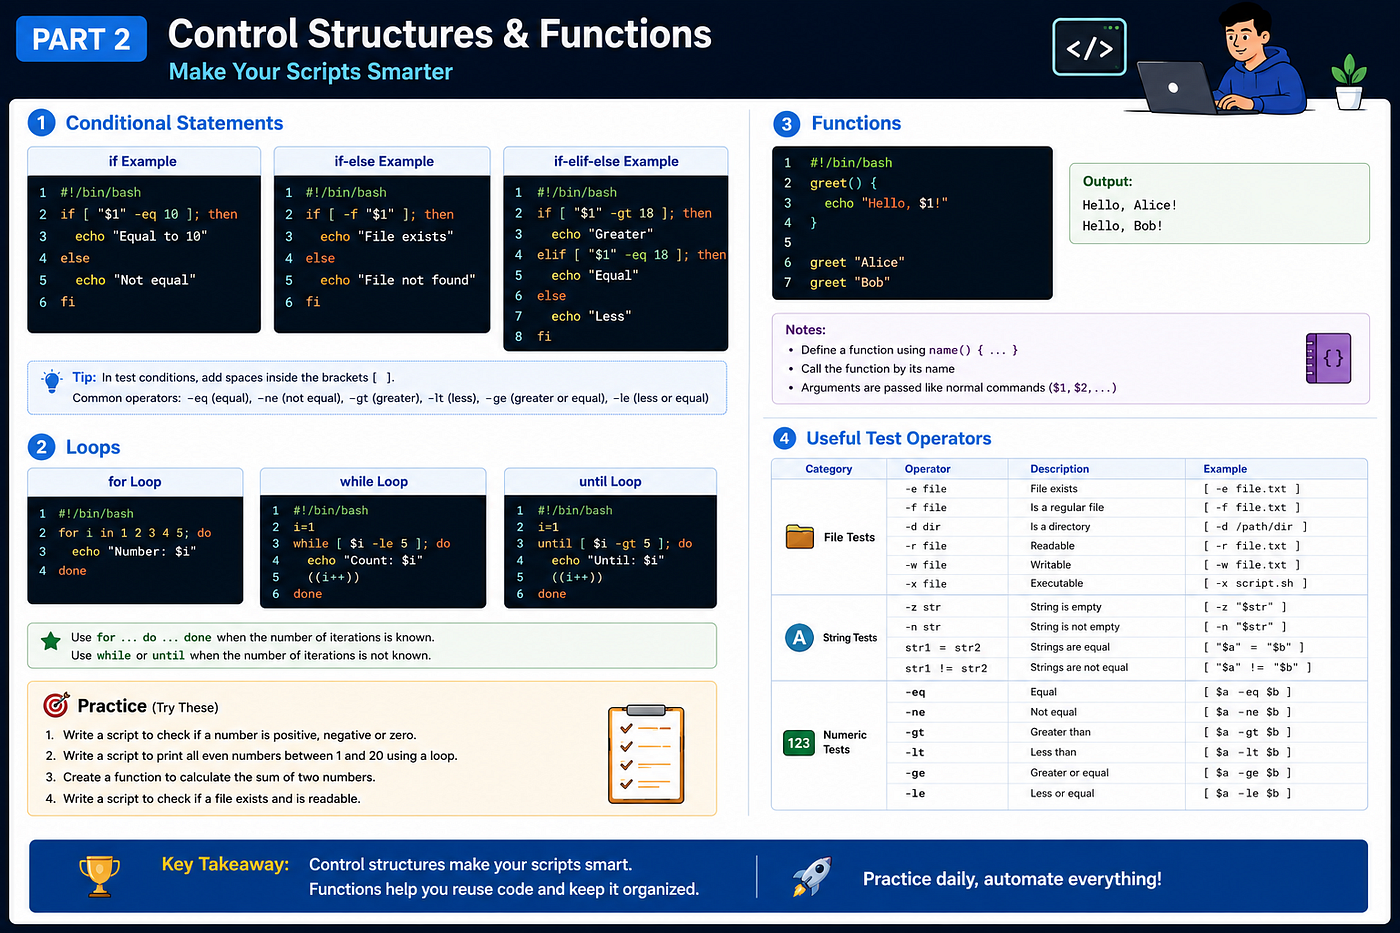Click the green 123 icon beside Numeric Tests
Screen dimensions: 1400x933
[x=799, y=743]
